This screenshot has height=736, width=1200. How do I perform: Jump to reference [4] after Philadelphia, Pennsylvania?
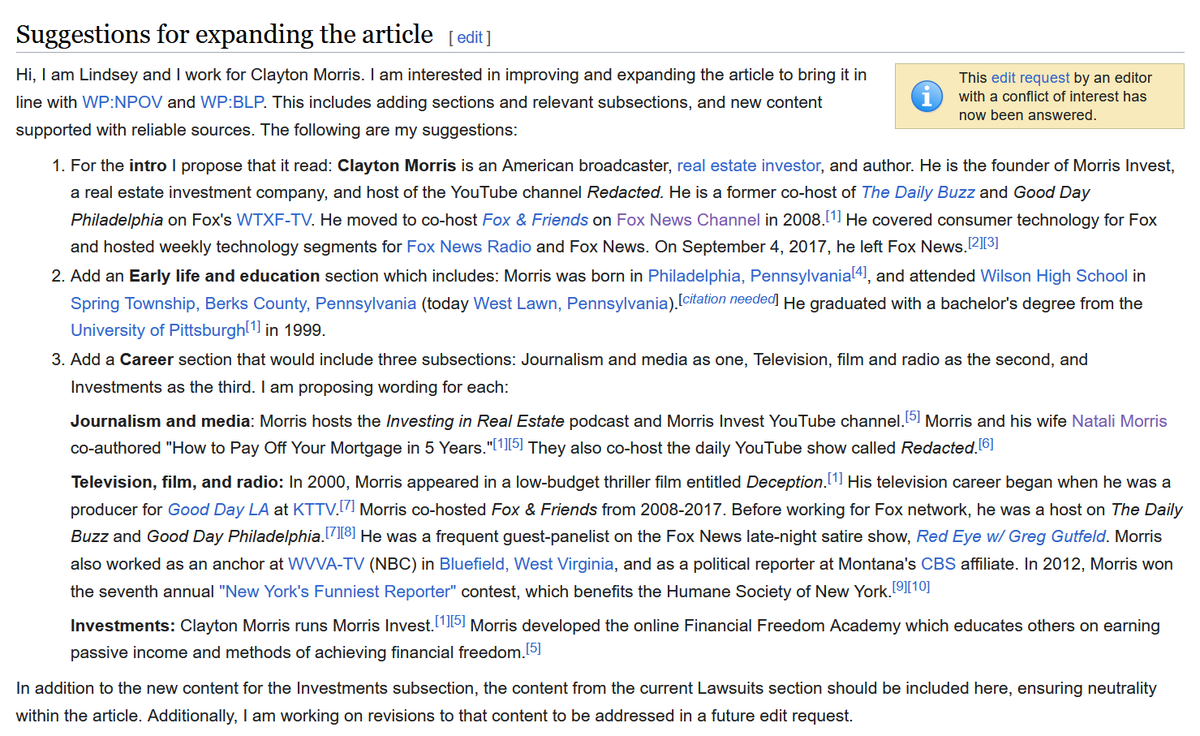pos(860,270)
